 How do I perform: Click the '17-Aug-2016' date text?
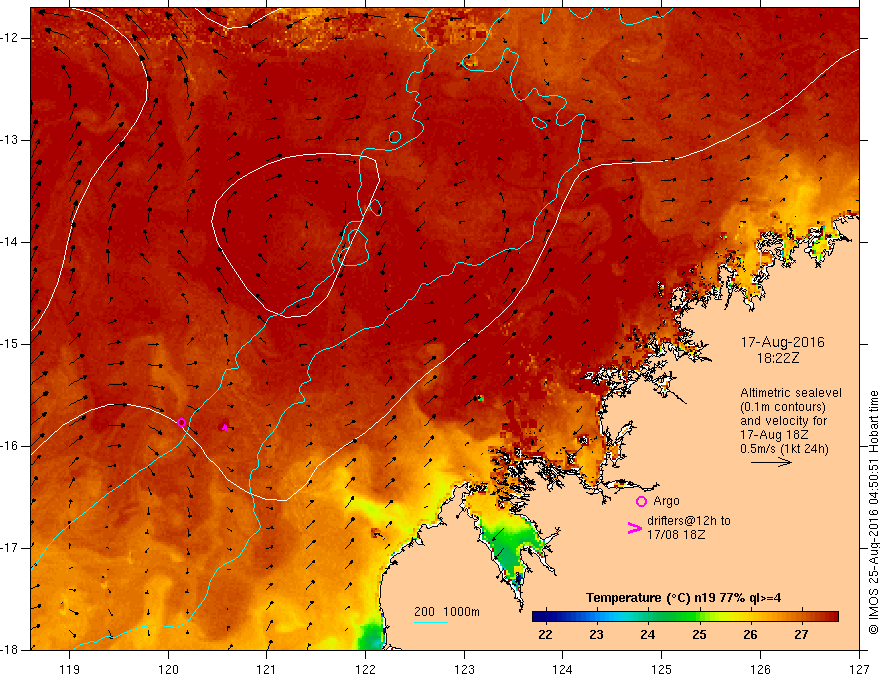(x=782, y=342)
